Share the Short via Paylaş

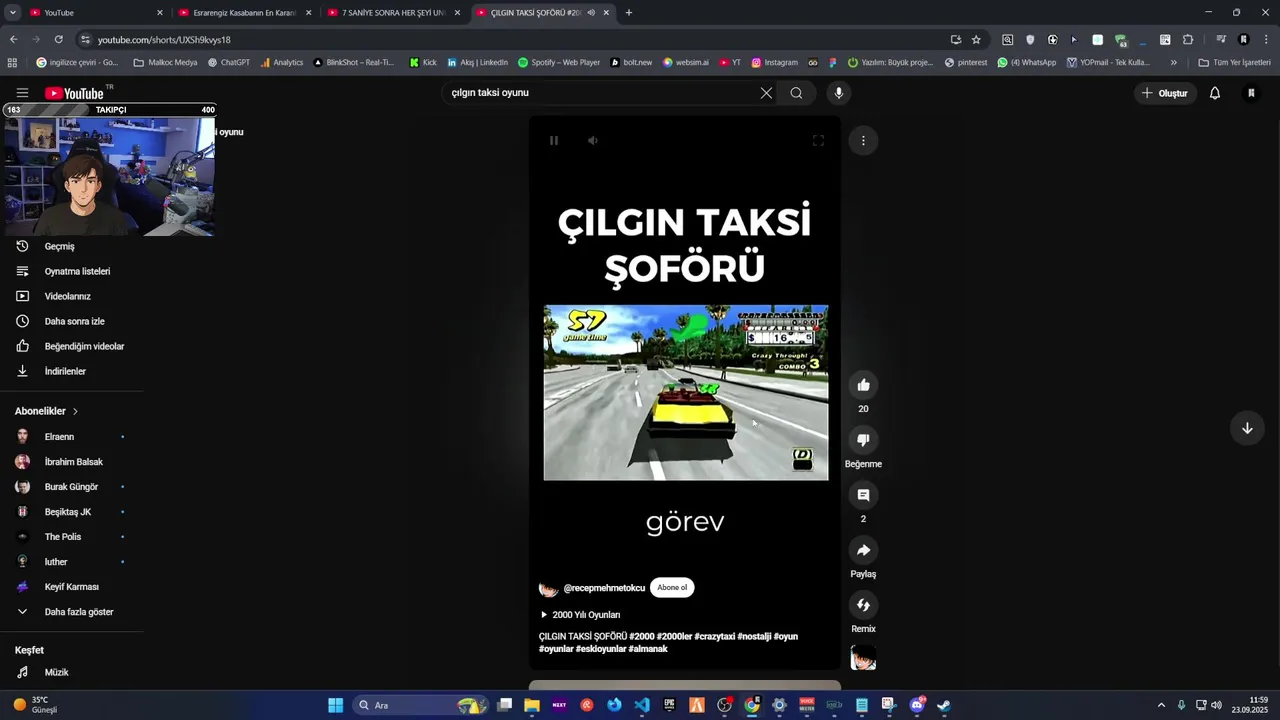pyautogui.click(x=863, y=550)
